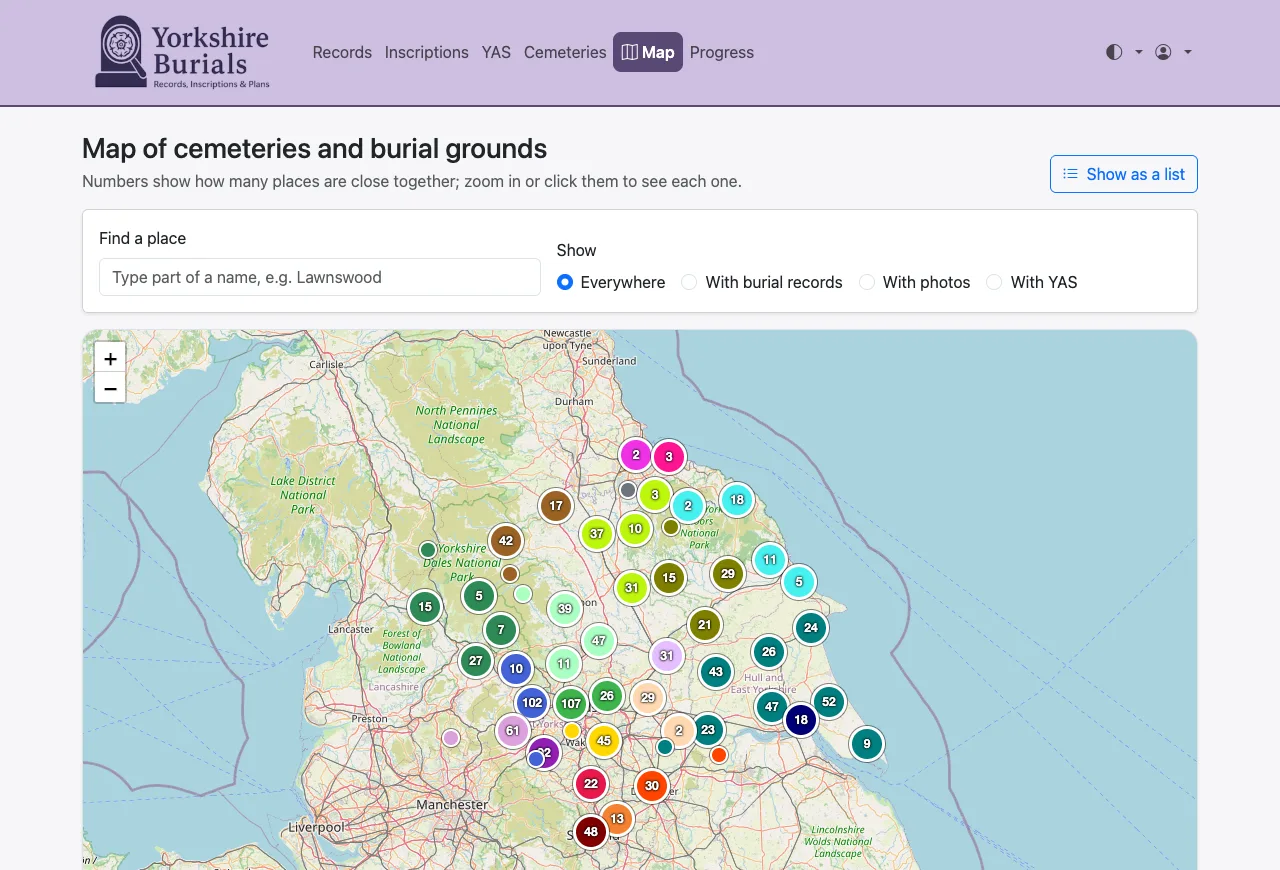
Task: Click the single grey map marker near Durham
Action: click(x=628, y=490)
